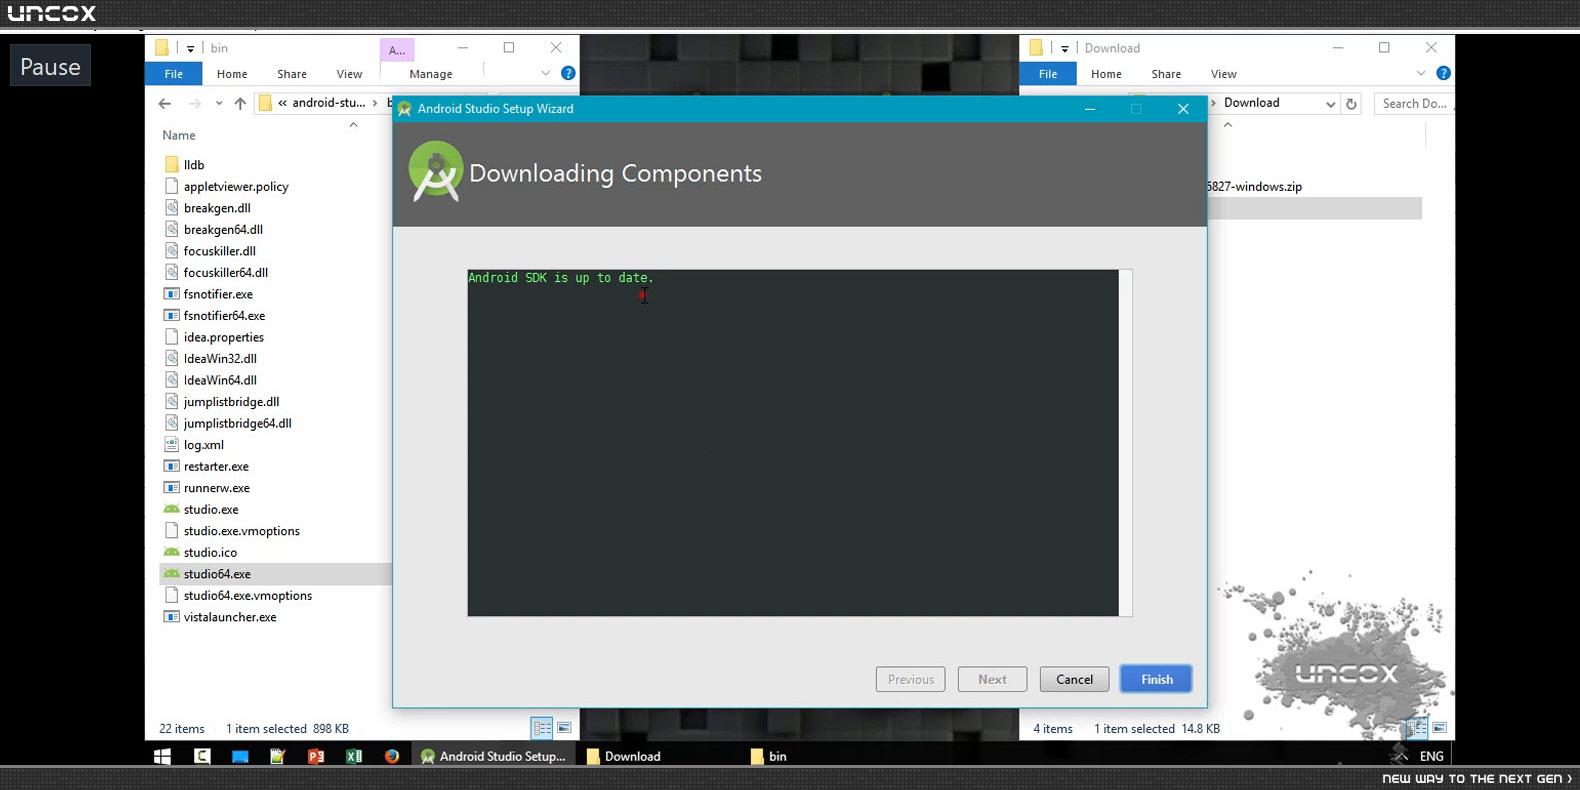The image size is (1580, 790).
Task: Open the File tab in Download window
Action: 1048,74
